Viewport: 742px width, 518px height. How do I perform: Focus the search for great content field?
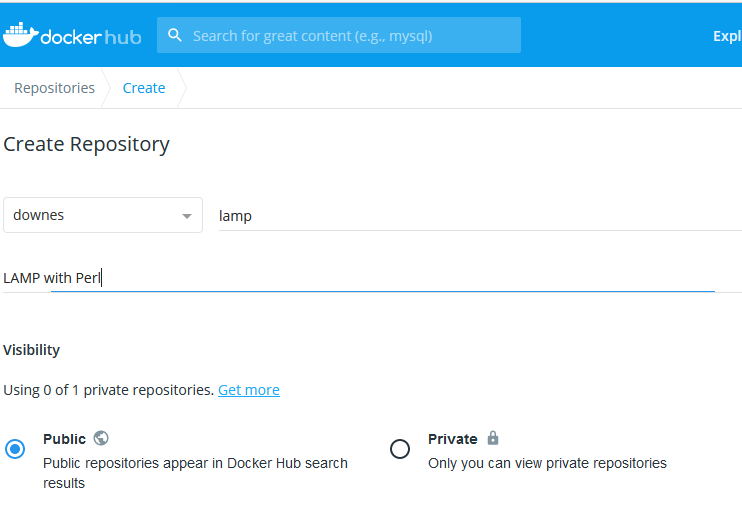coord(339,35)
